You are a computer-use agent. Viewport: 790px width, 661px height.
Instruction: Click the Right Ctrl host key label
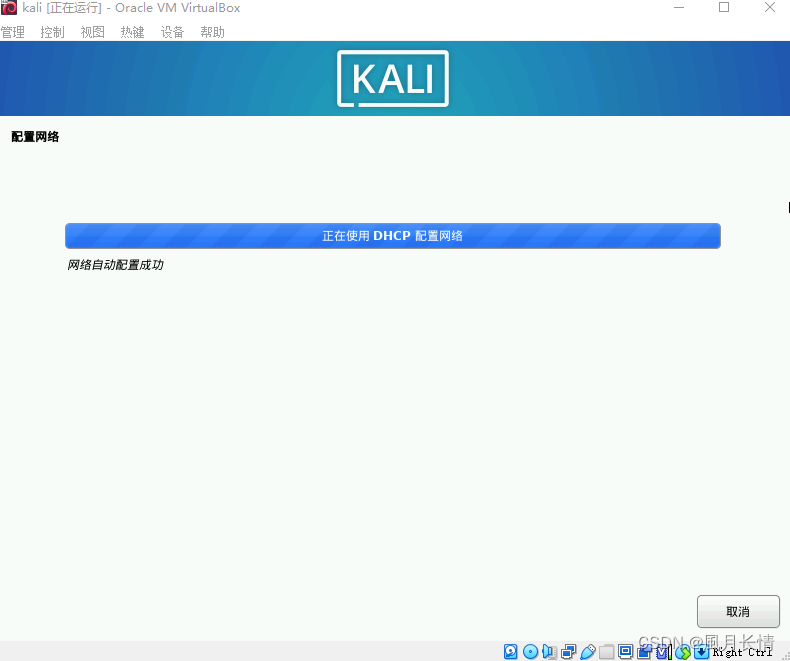point(742,652)
